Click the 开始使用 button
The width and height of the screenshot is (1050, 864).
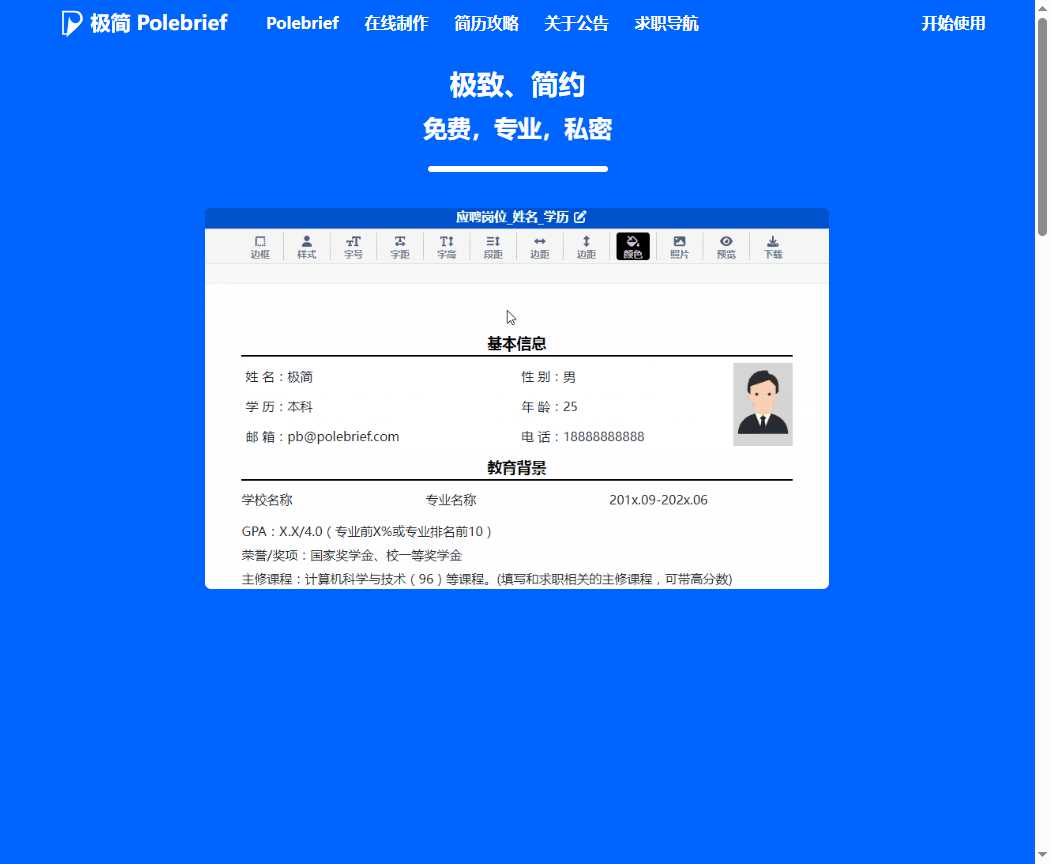(953, 23)
